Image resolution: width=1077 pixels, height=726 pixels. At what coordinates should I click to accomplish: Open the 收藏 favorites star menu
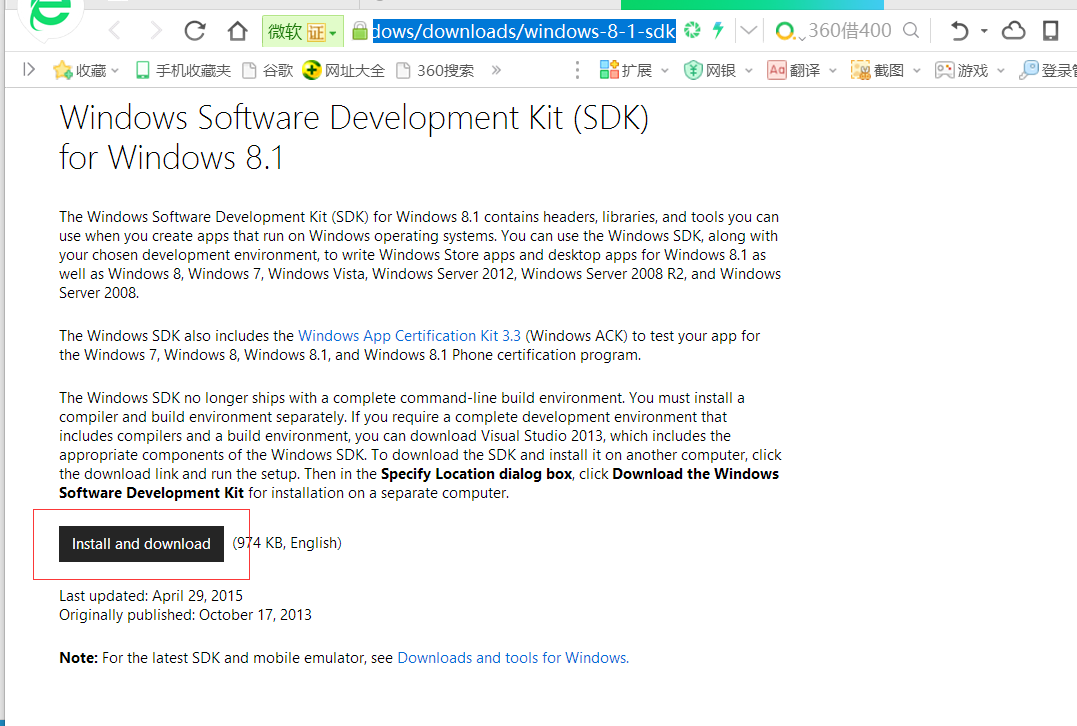(x=86, y=70)
